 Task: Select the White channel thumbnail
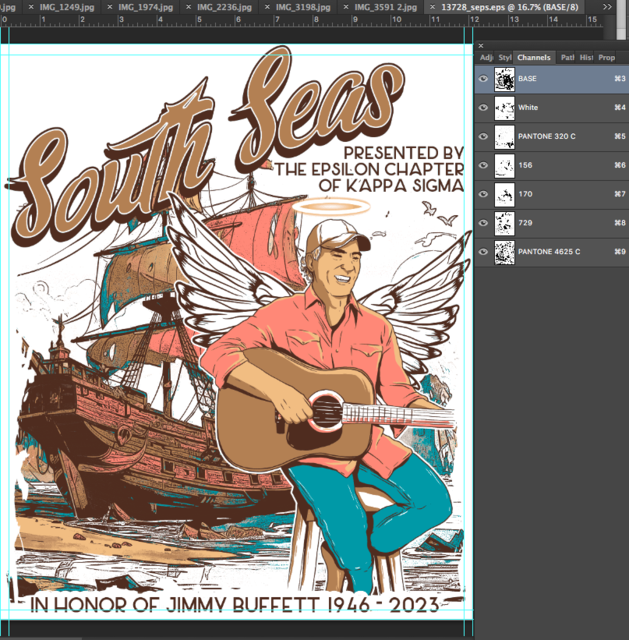pyautogui.click(x=505, y=108)
